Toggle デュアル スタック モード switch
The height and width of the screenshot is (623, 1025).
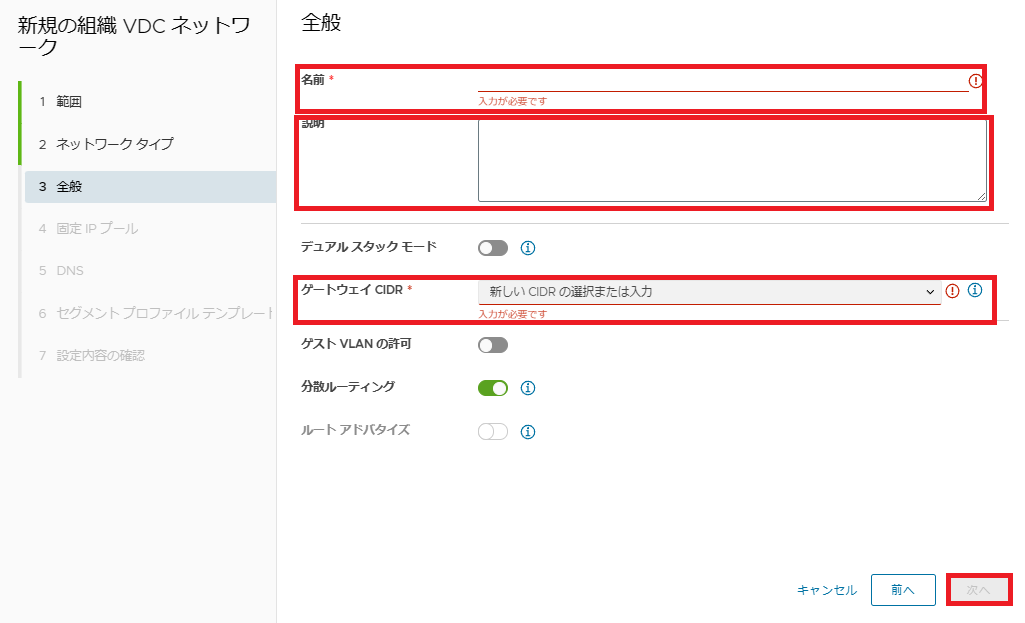pos(493,248)
